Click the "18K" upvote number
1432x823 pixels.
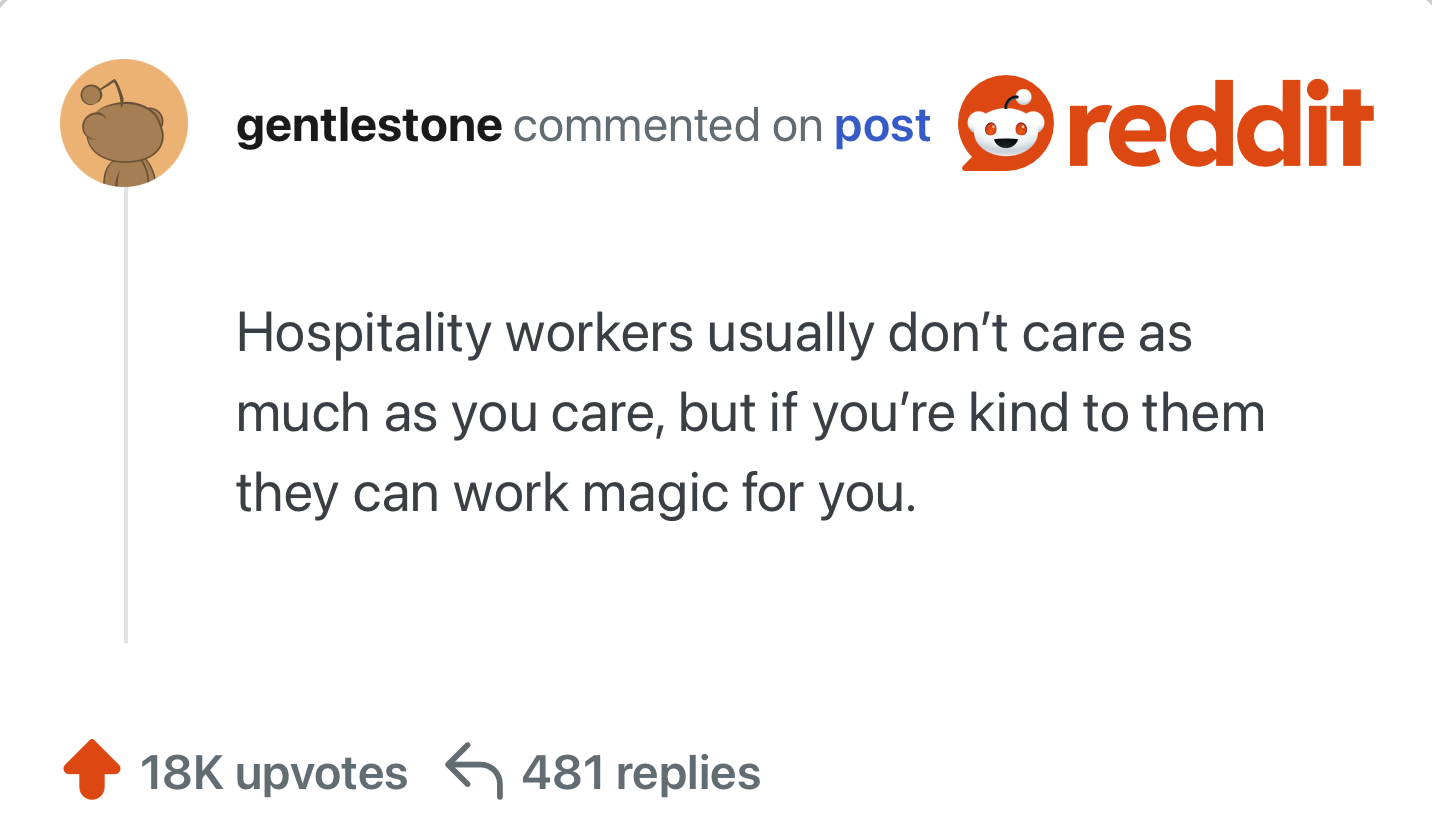pyautogui.click(x=180, y=773)
